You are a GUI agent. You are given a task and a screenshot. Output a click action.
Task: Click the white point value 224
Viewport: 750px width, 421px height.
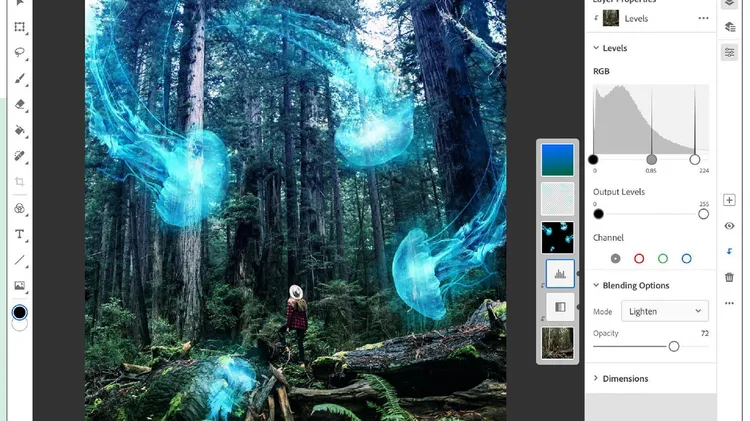(704, 170)
